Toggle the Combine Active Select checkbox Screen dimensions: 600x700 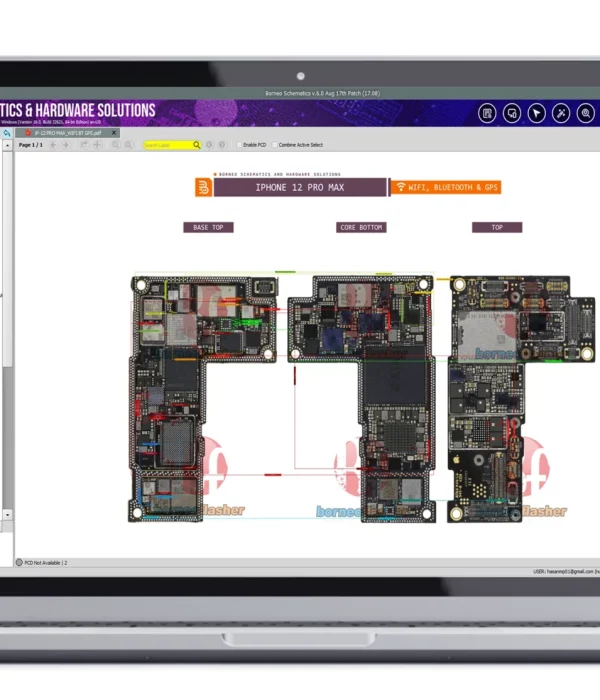click(x=275, y=145)
